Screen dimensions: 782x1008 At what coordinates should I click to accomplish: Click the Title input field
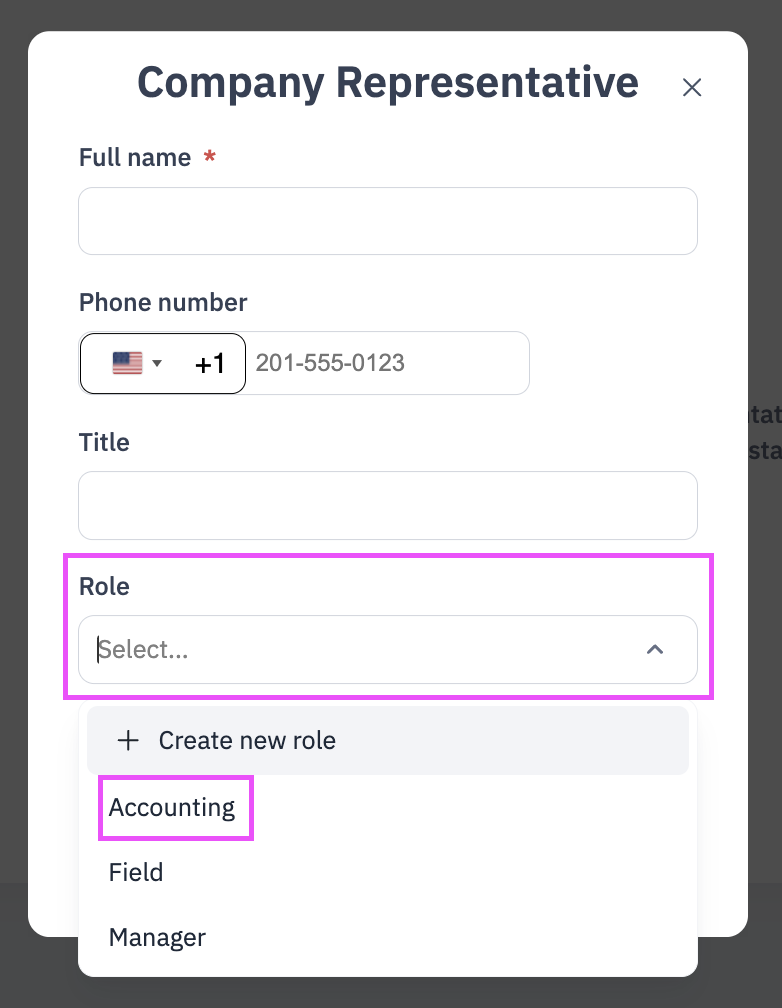388,505
